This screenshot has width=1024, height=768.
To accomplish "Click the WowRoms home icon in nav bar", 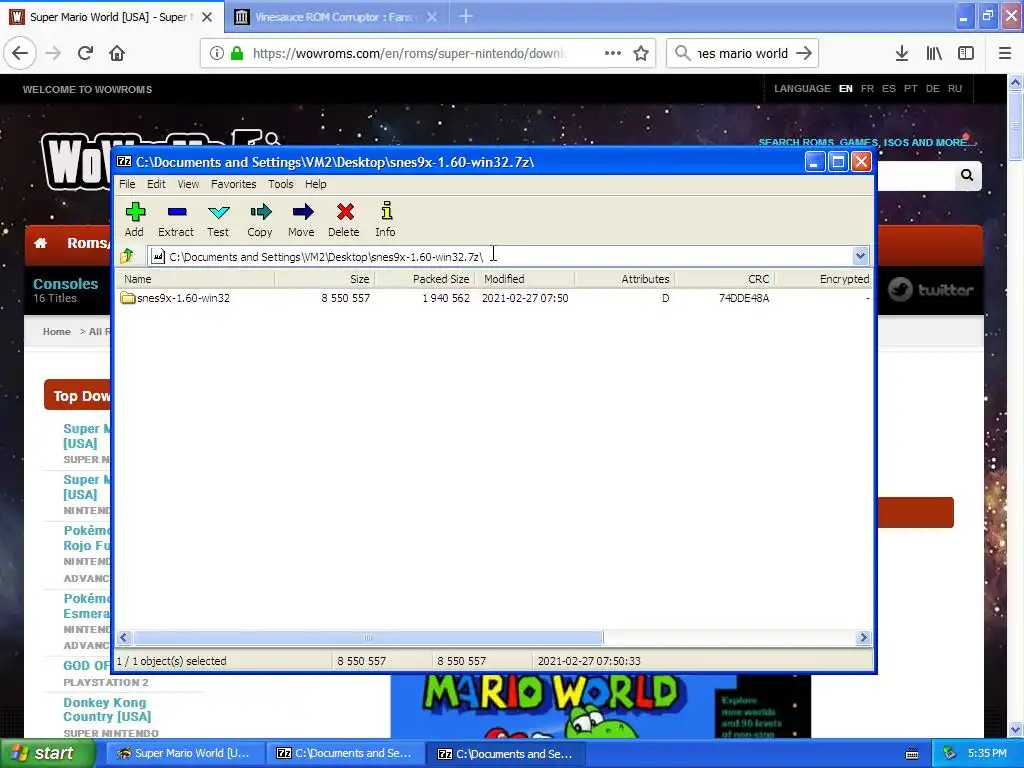I will click(40, 244).
